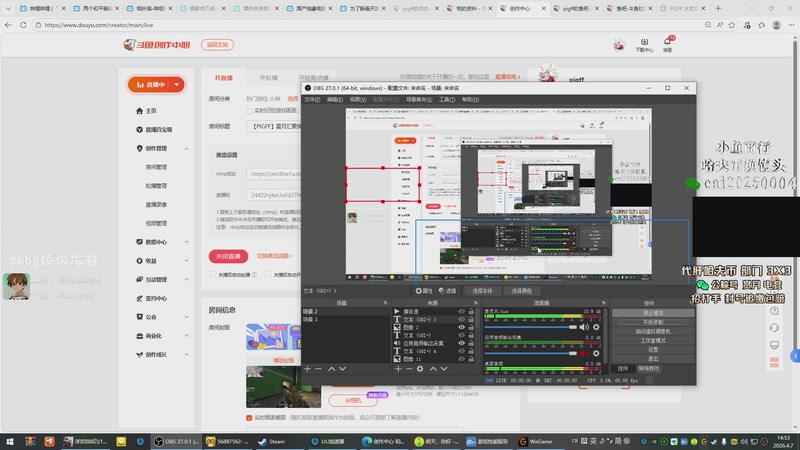Check the auto-replay after stream close checkbox
Viewport: 800px width, 450px height.
[x=213, y=274]
